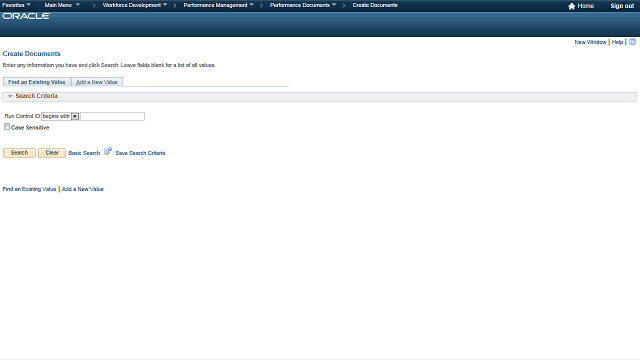This screenshot has height=360, width=640.
Task: Open the Basic Search link
Action: tap(84, 153)
